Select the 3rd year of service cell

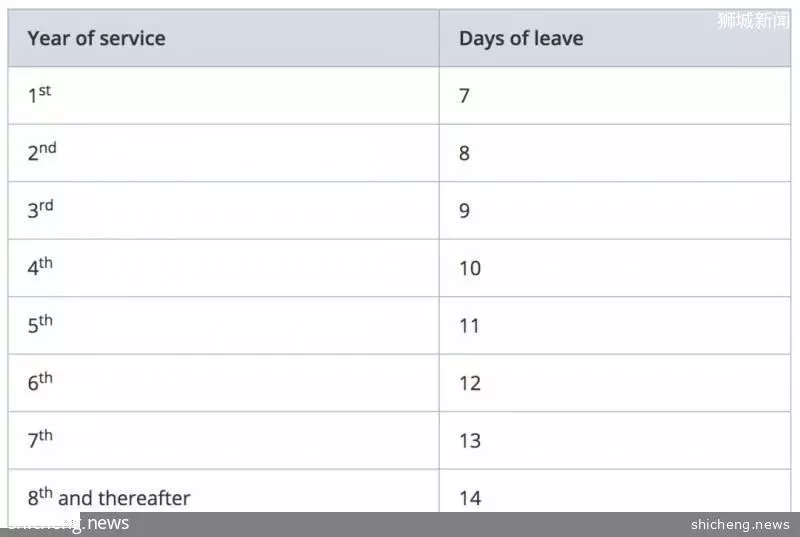pyautogui.click(x=223, y=211)
